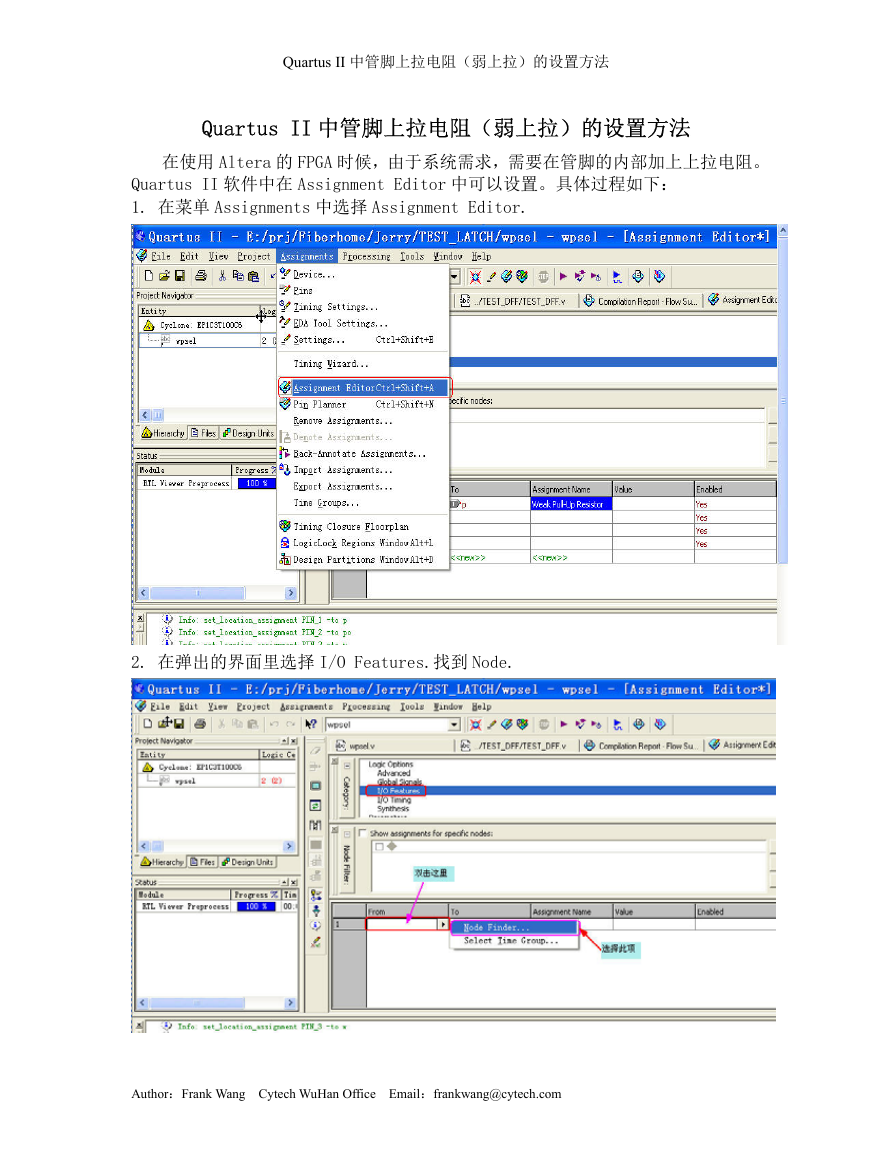Click the email frankwang@cytech.com in the footer
Screen dimensions: 893x1155
click(x=497, y=1094)
